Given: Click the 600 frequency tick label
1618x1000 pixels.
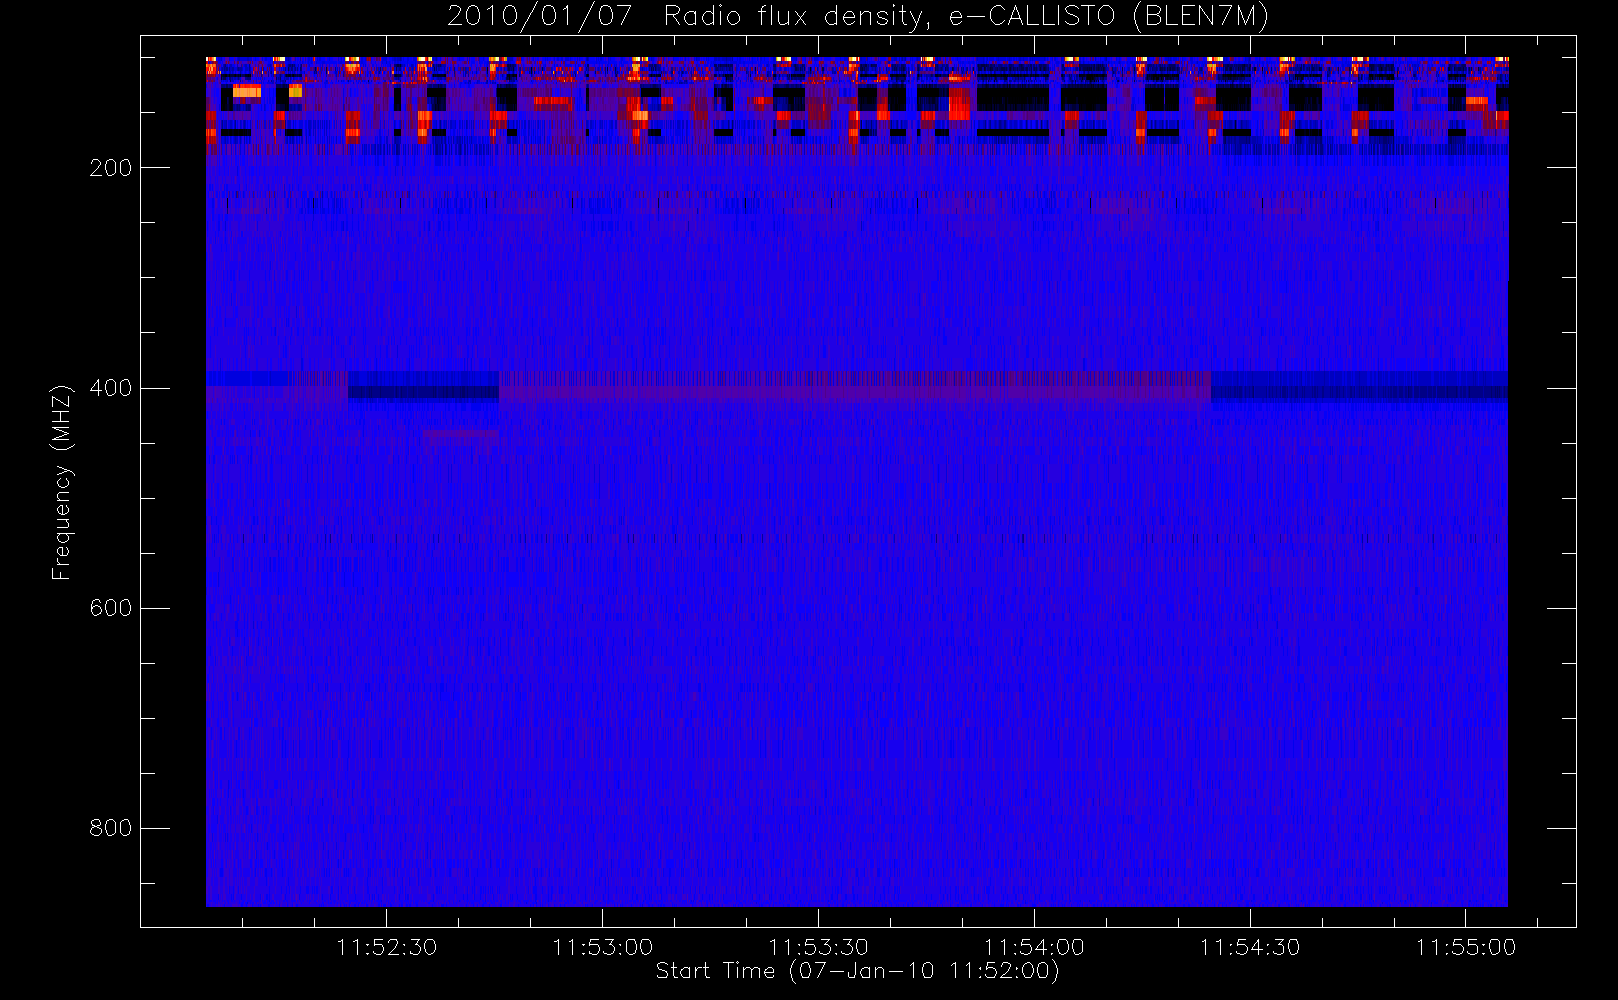Looking at the screenshot, I should coord(111,608).
